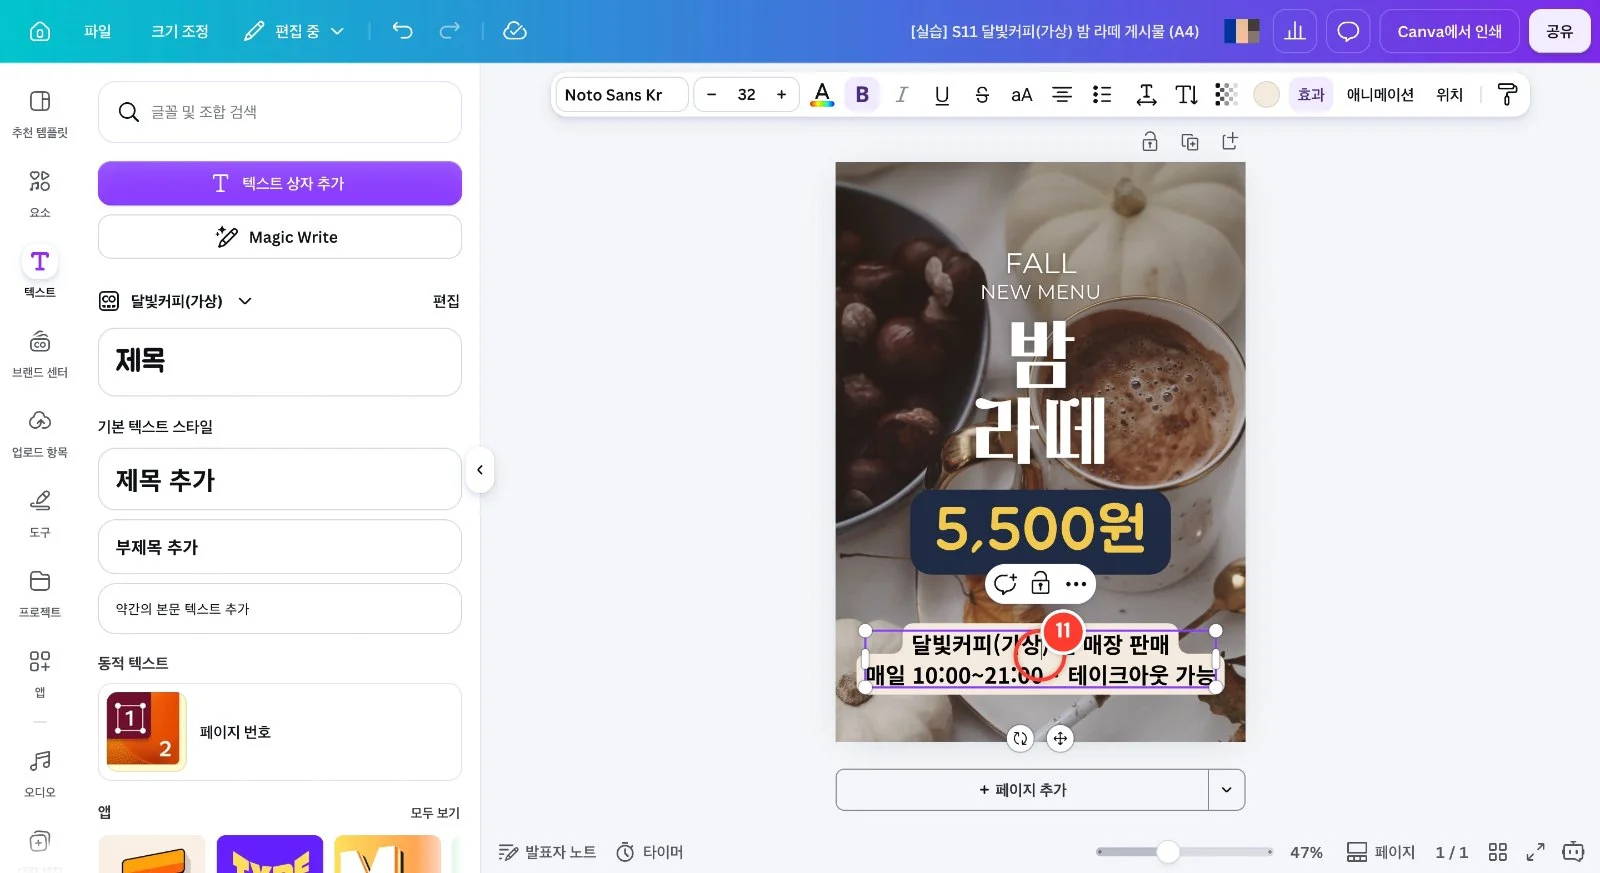This screenshot has width=1600, height=873.
Task: Open the 편집 중 mode dropdown
Action: (294, 31)
